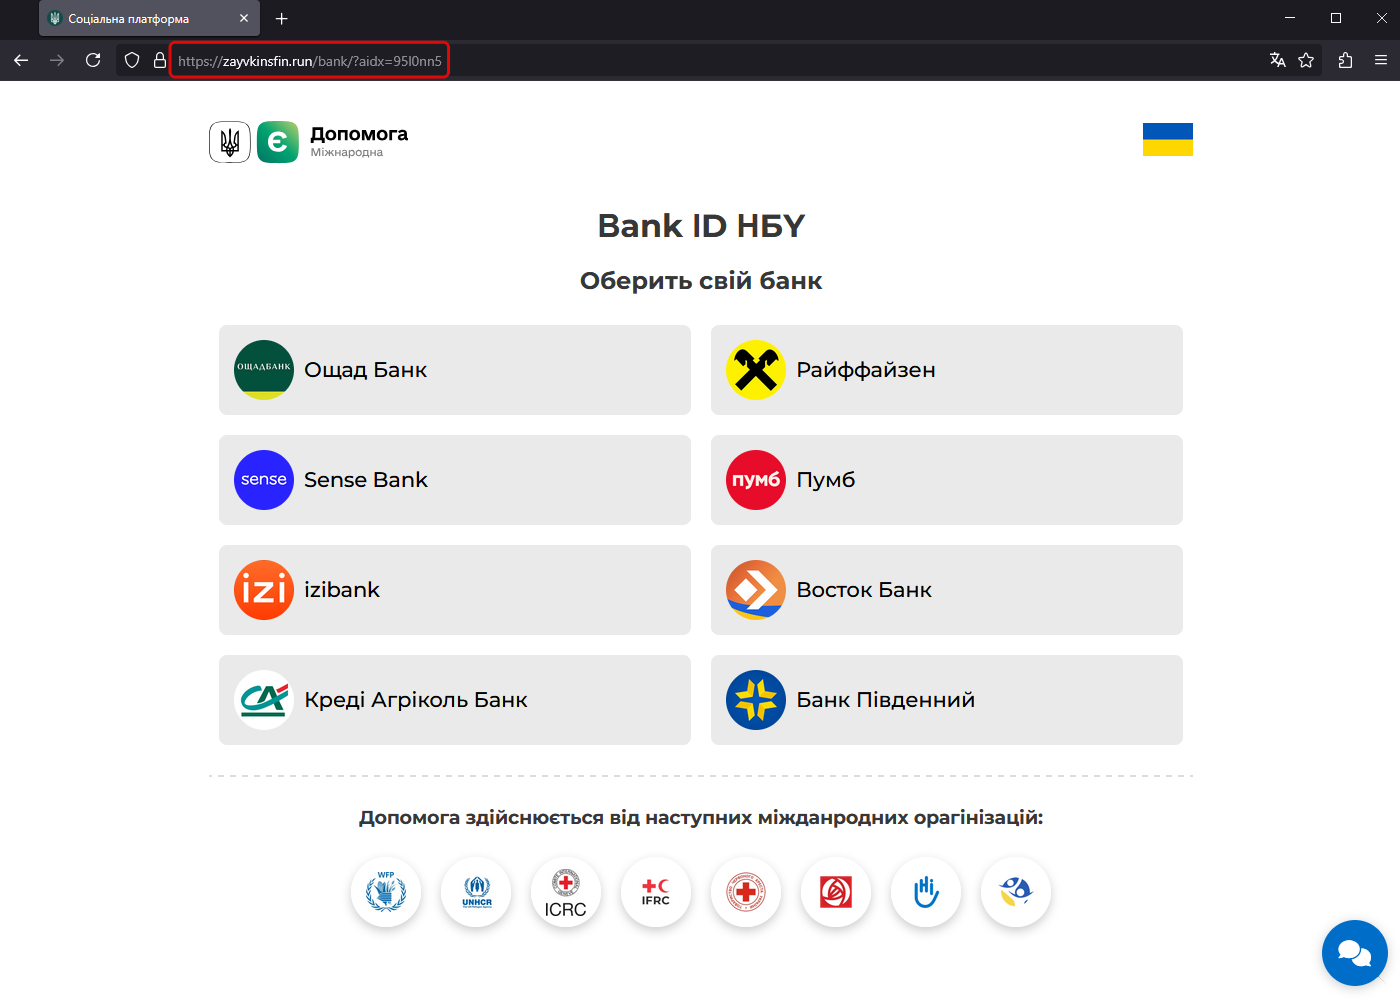Viewport: 1400px width, 1000px height.
Task: Select the Восток Банк logo icon
Action: click(756, 590)
